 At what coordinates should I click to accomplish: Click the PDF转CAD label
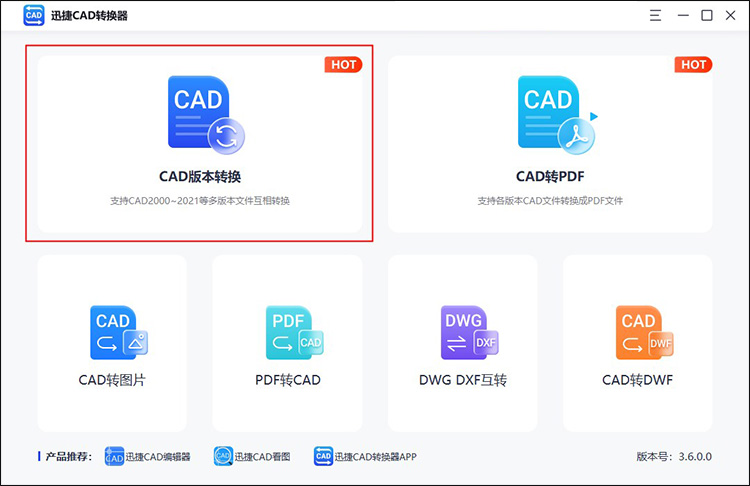(287, 380)
